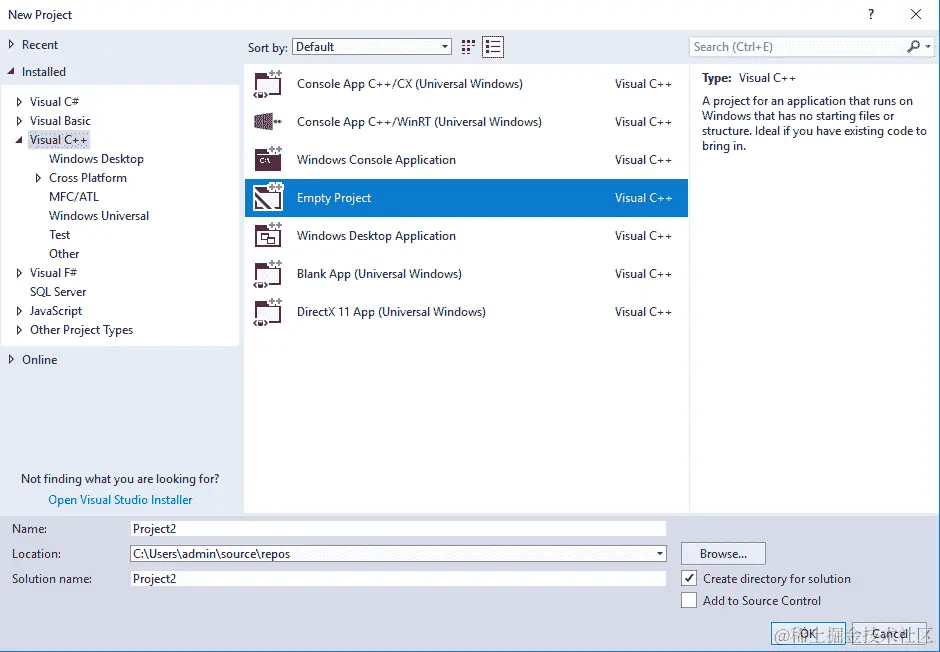This screenshot has width=940, height=652.
Task: Click the Windows Console Application template icon
Action: tap(268, 159)
